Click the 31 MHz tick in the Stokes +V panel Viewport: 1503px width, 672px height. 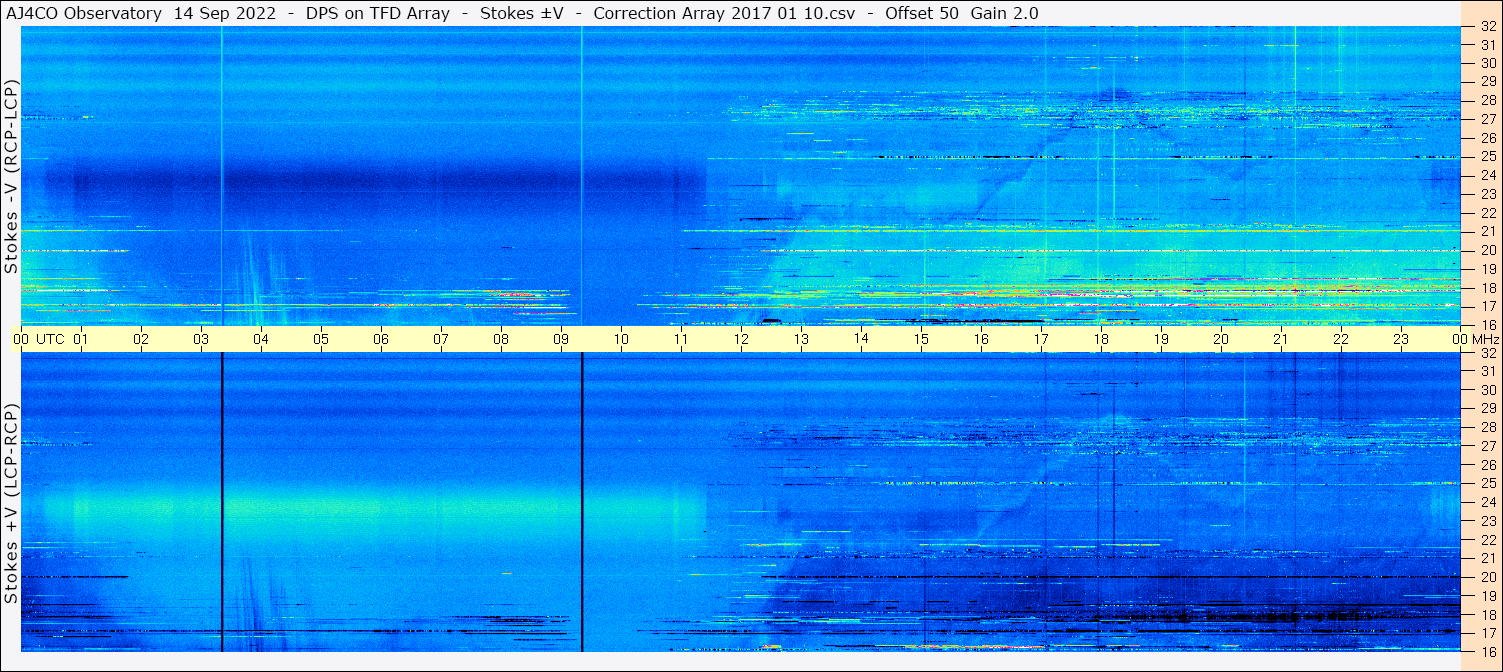pyautogui.click(x=1487, y=371)
